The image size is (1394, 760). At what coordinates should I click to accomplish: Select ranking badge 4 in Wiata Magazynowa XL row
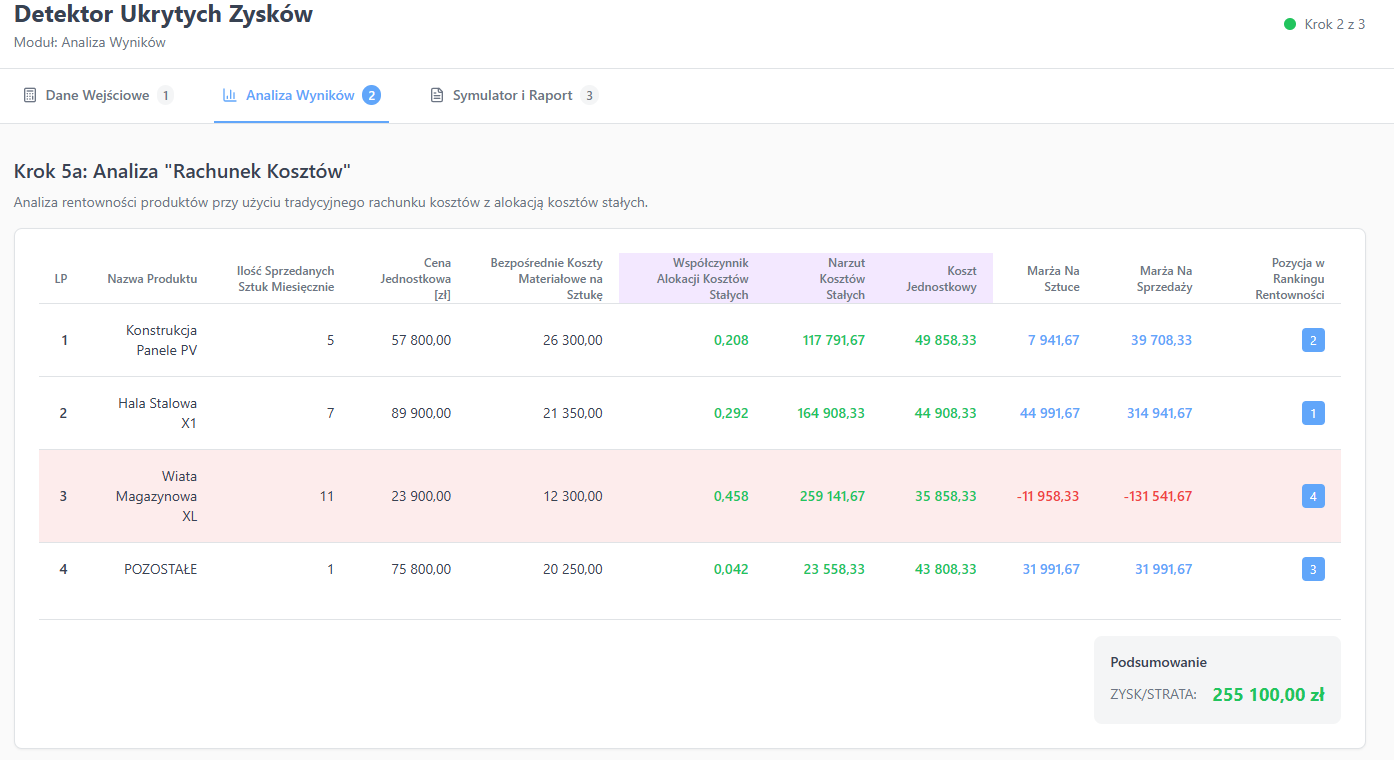[1313, 496]
